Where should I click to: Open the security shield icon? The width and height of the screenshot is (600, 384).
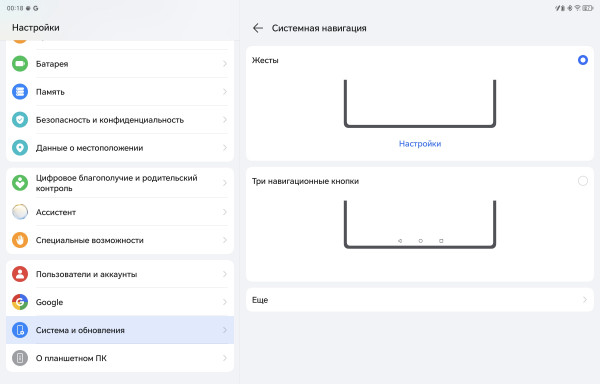[x=20, y=120]
